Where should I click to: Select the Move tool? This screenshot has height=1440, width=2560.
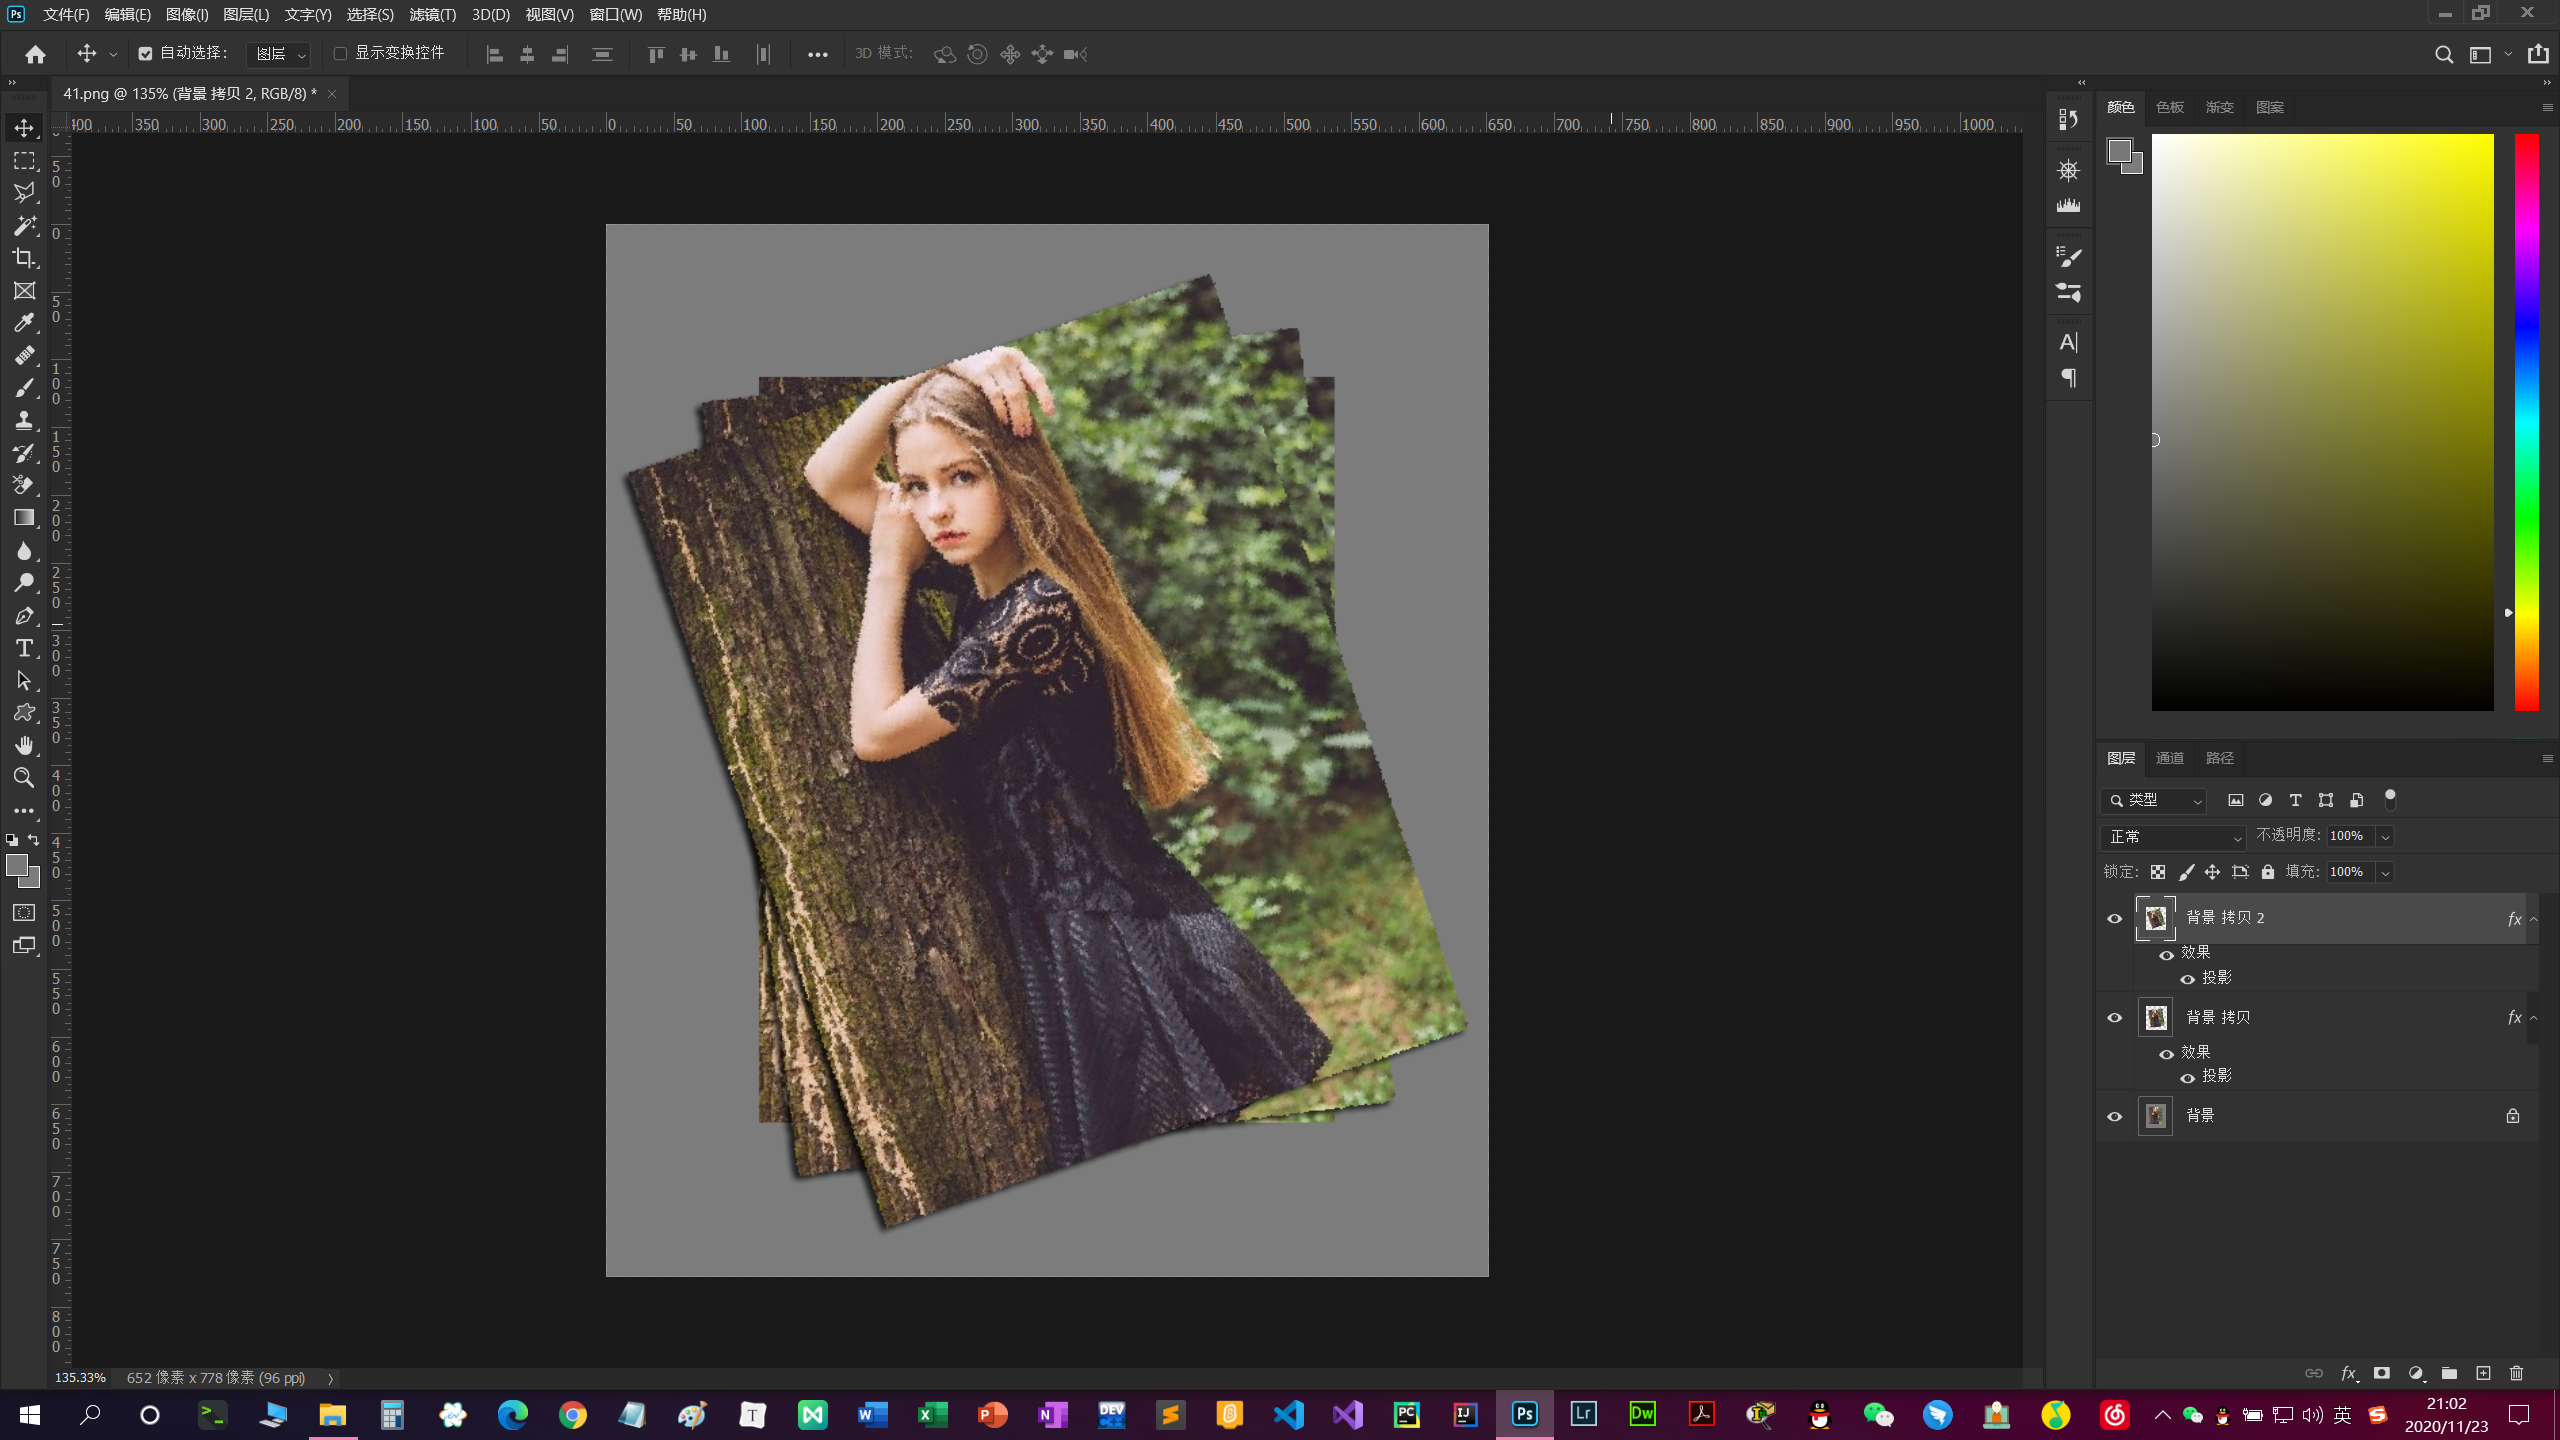[x=24, y=128]
